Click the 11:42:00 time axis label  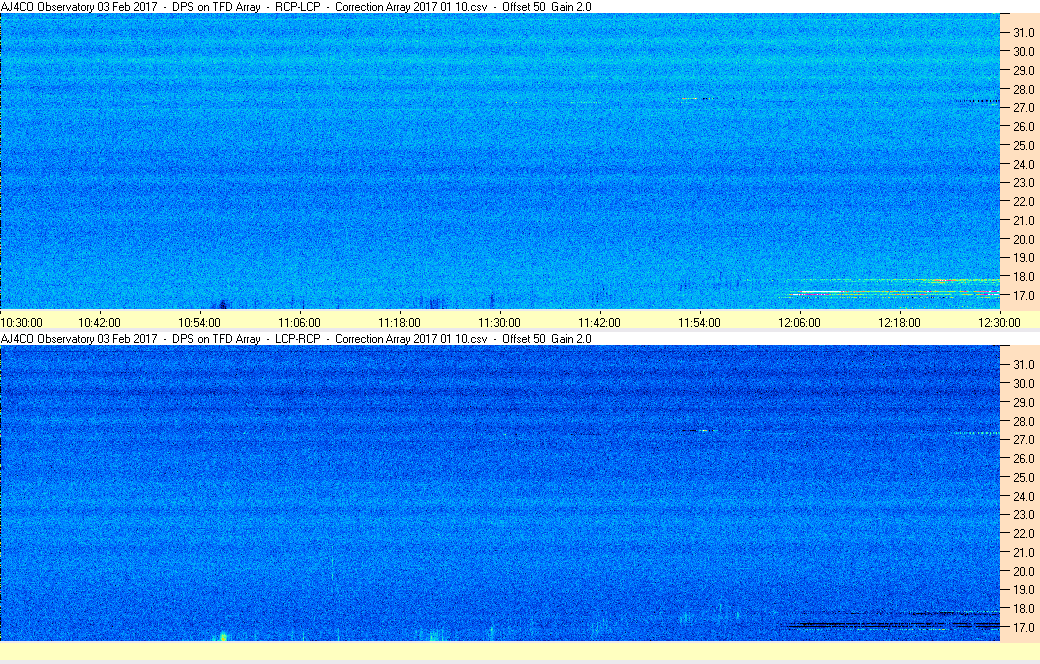click(x=600, y=323)
